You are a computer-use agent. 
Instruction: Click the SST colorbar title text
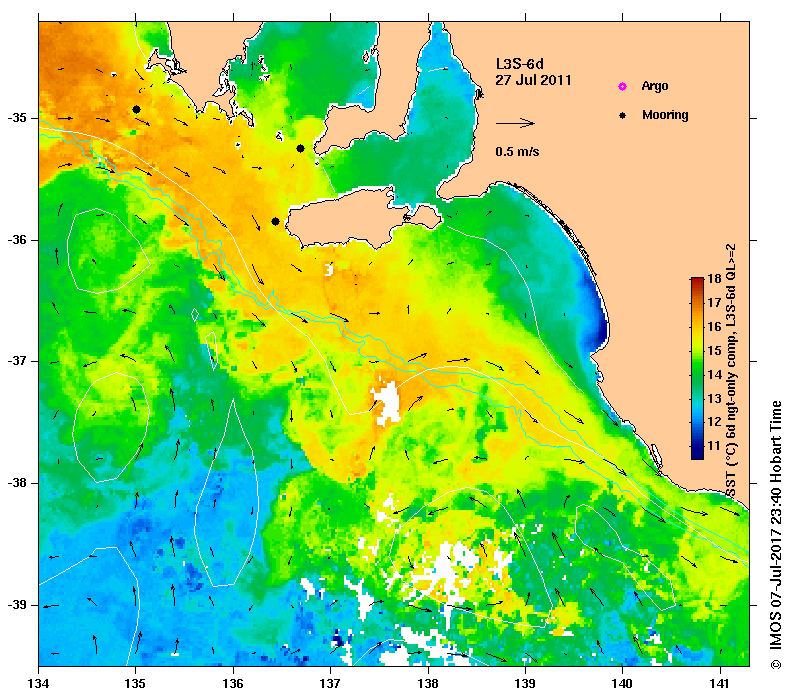point(730,371)
